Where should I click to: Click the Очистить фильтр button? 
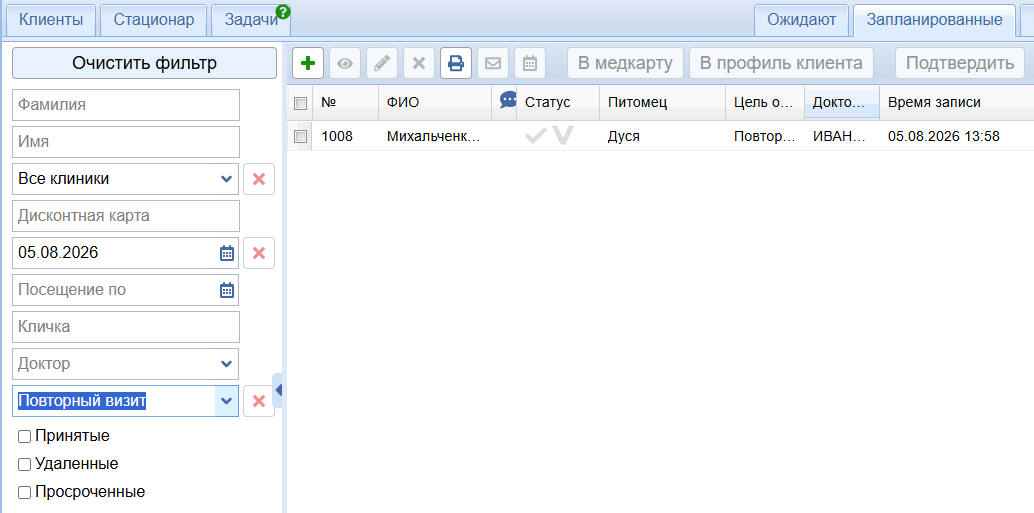click(144, 63)
